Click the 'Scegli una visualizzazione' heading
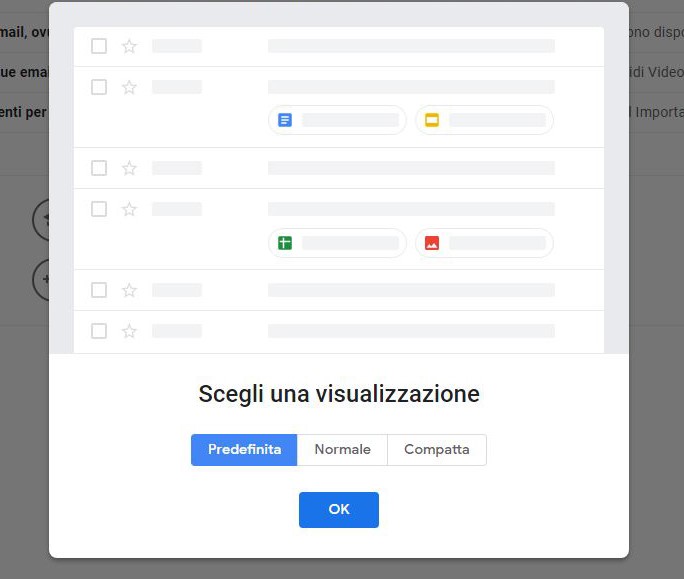 339,394
